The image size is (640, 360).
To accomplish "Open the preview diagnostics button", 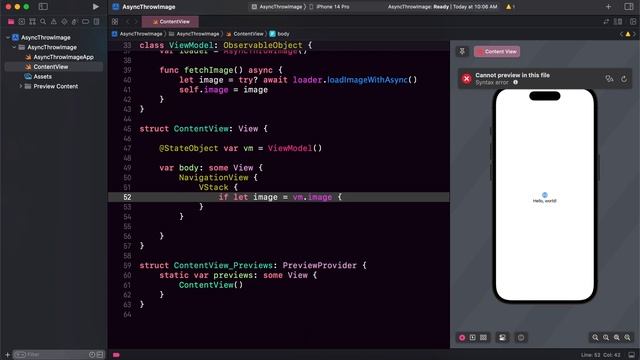I will pyautogui.click(x=609, y=79).
